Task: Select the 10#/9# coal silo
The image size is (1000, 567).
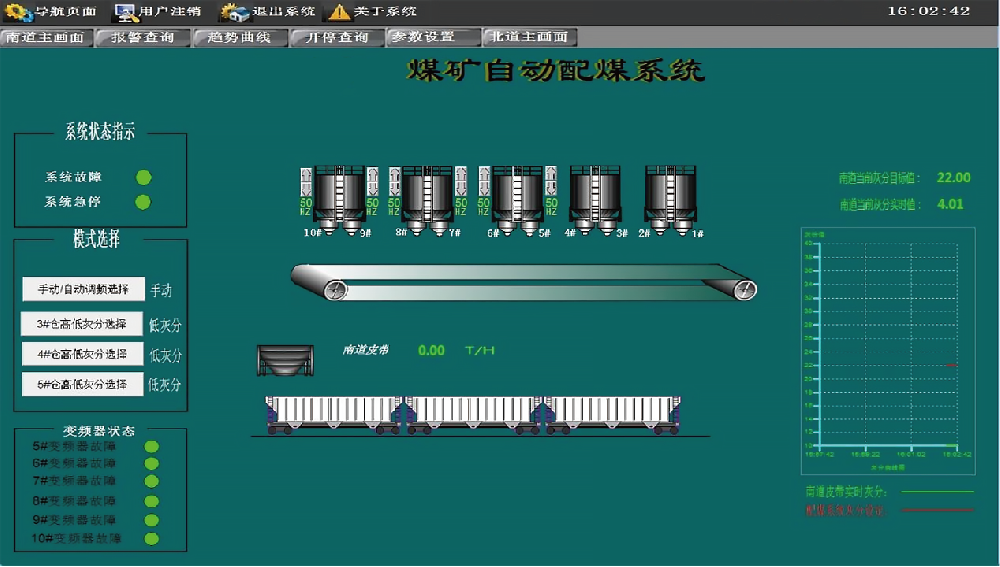Action: (x=340, y=196)
